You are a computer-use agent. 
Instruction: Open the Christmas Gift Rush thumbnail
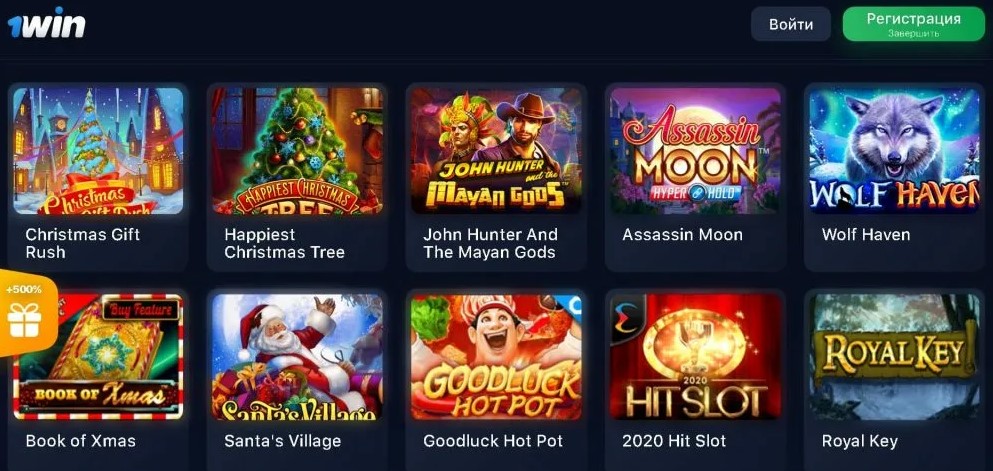point(98,151)
